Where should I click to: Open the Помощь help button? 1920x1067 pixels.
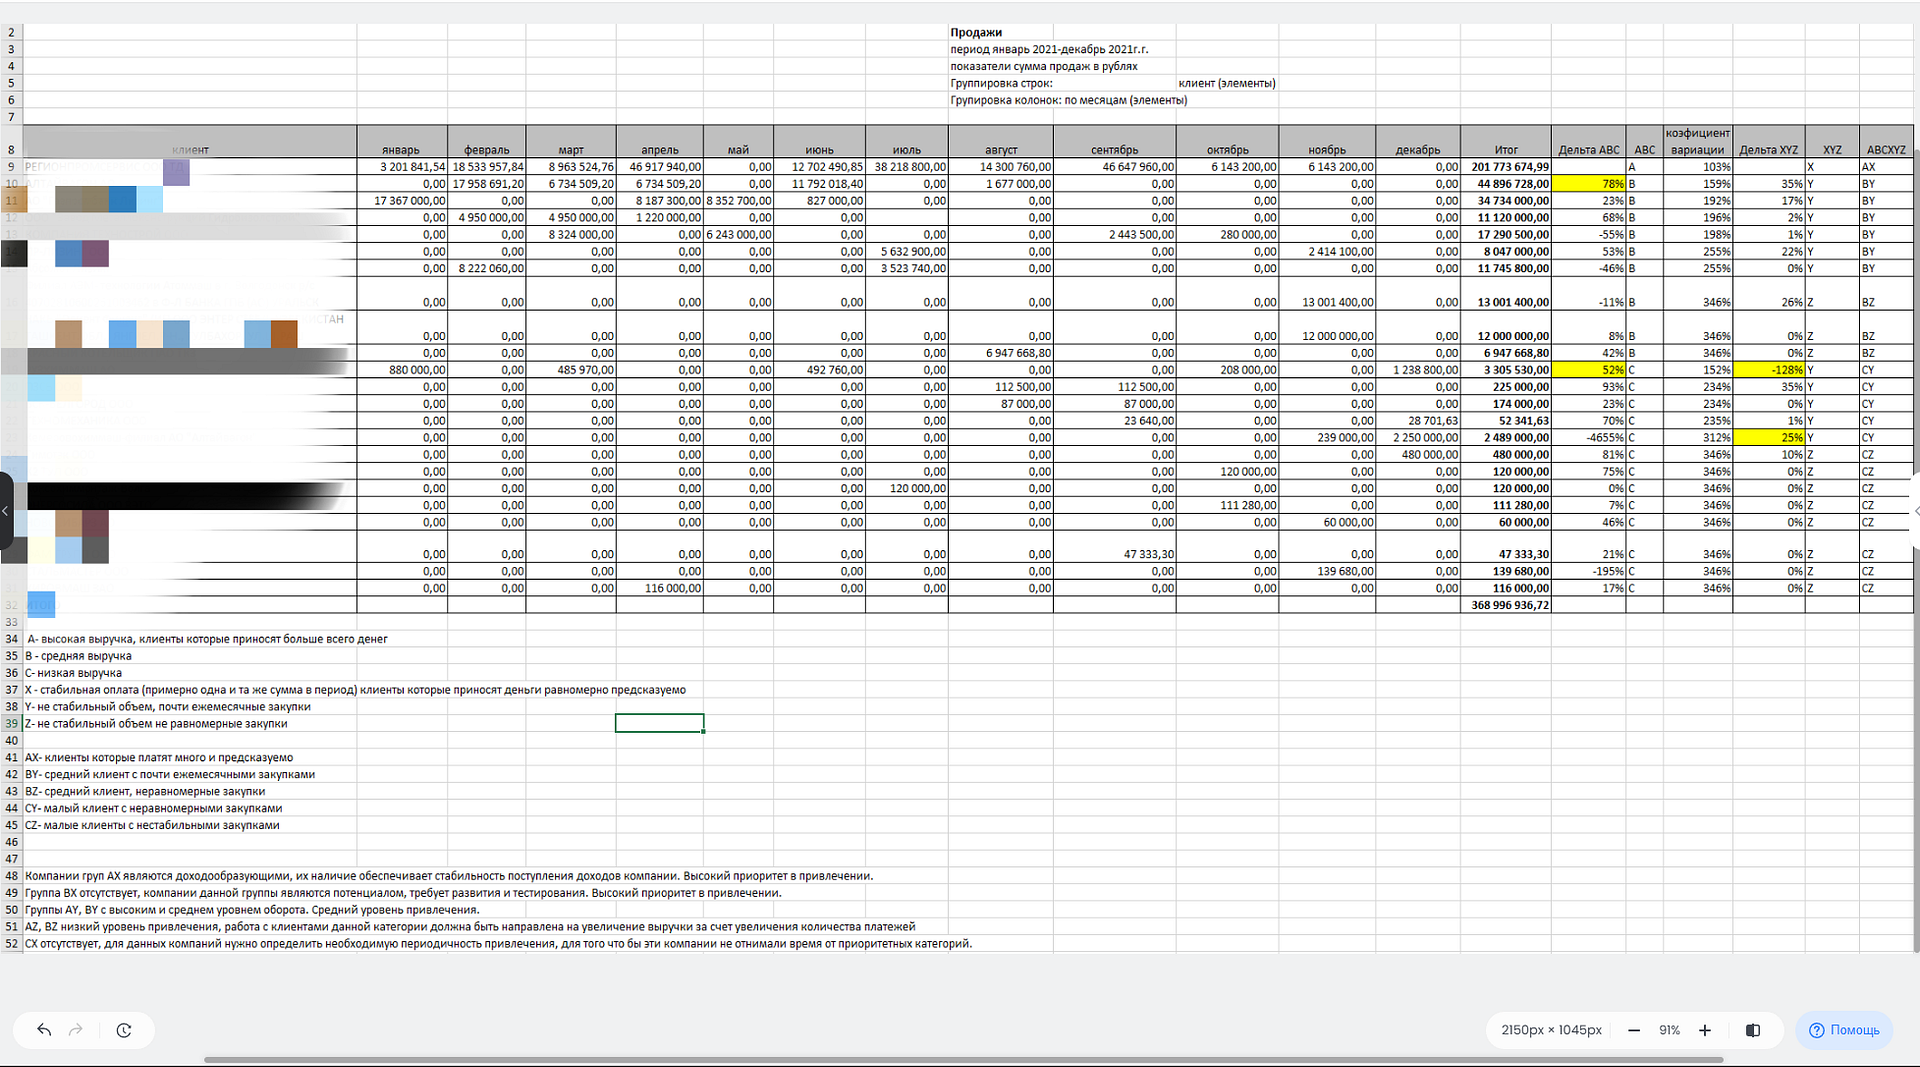(1844, 1030)
